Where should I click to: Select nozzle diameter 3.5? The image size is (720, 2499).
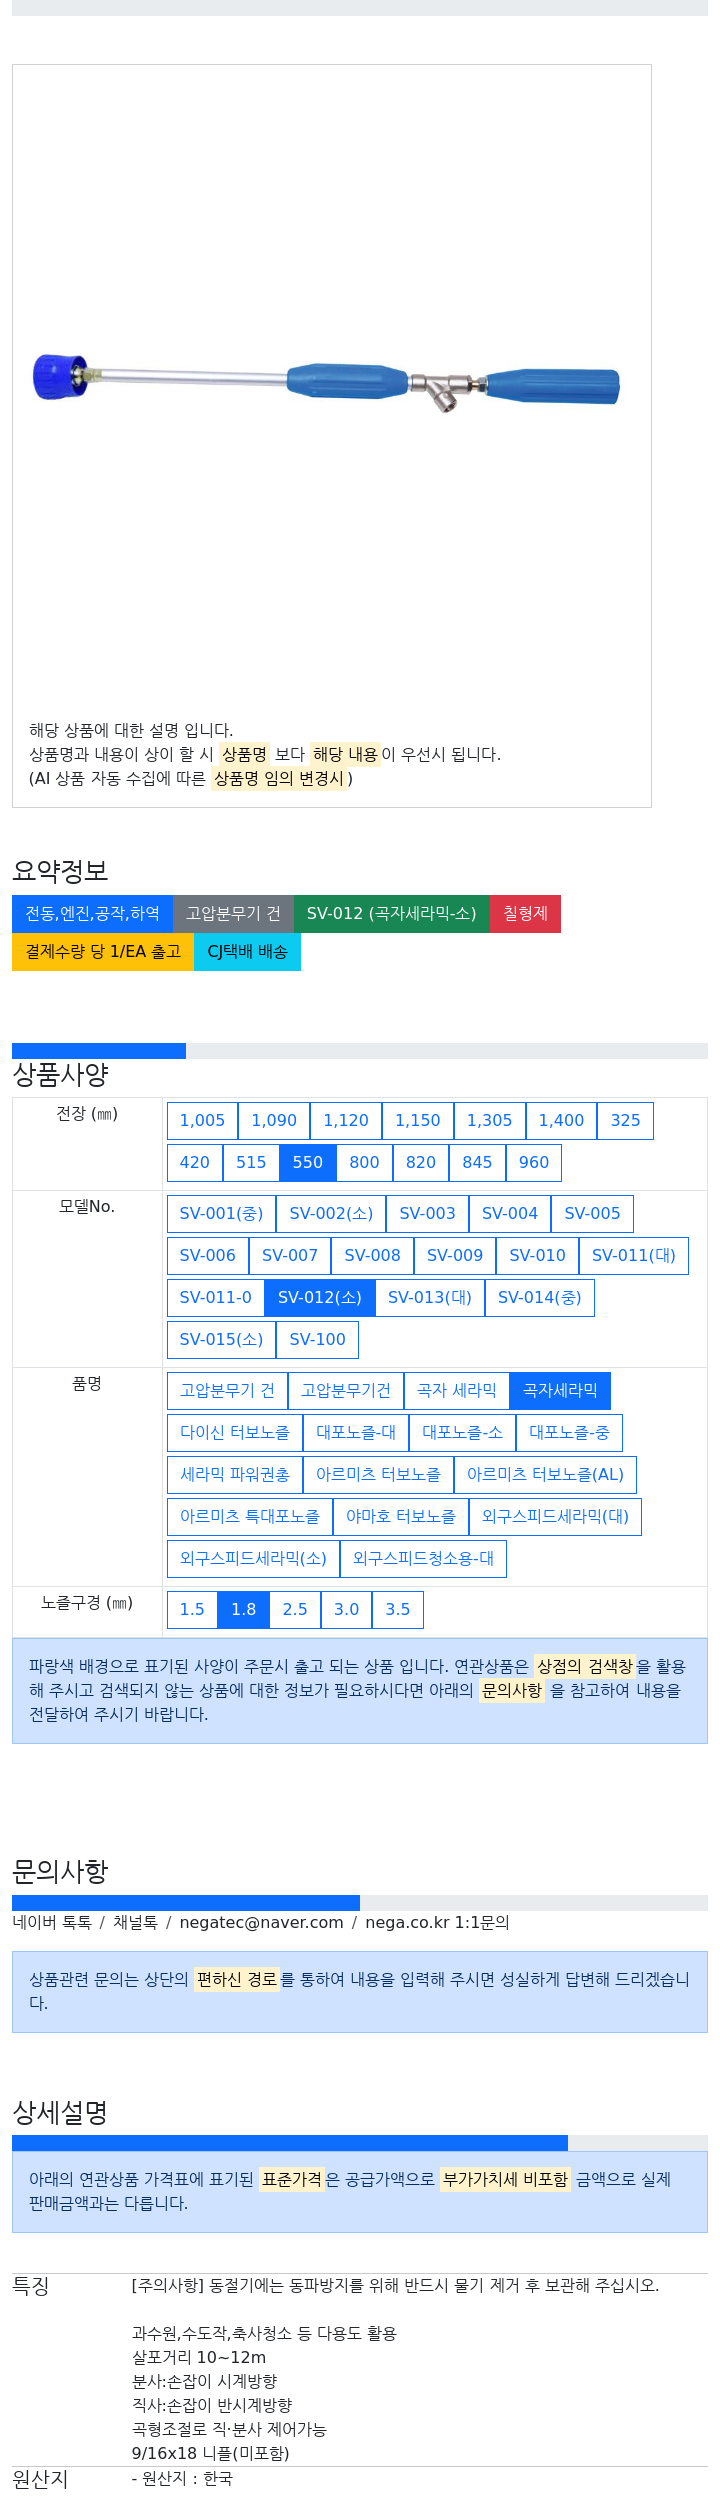coord(398,1610)
